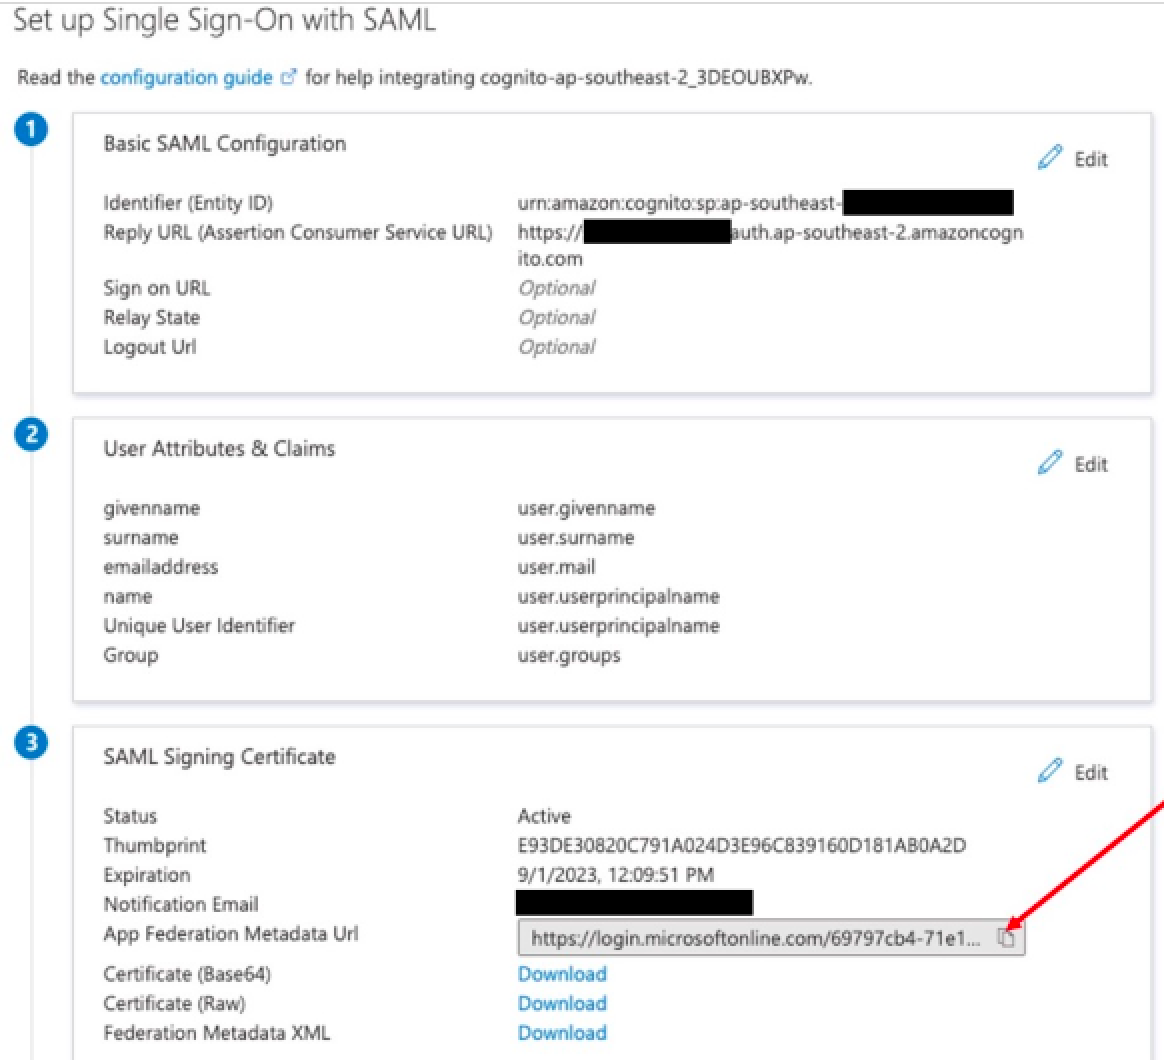This screenshot has width=1164, height=1060.
Task: Click the pencil icon for Basic SAML Configuration
Action: [1049, 159]
